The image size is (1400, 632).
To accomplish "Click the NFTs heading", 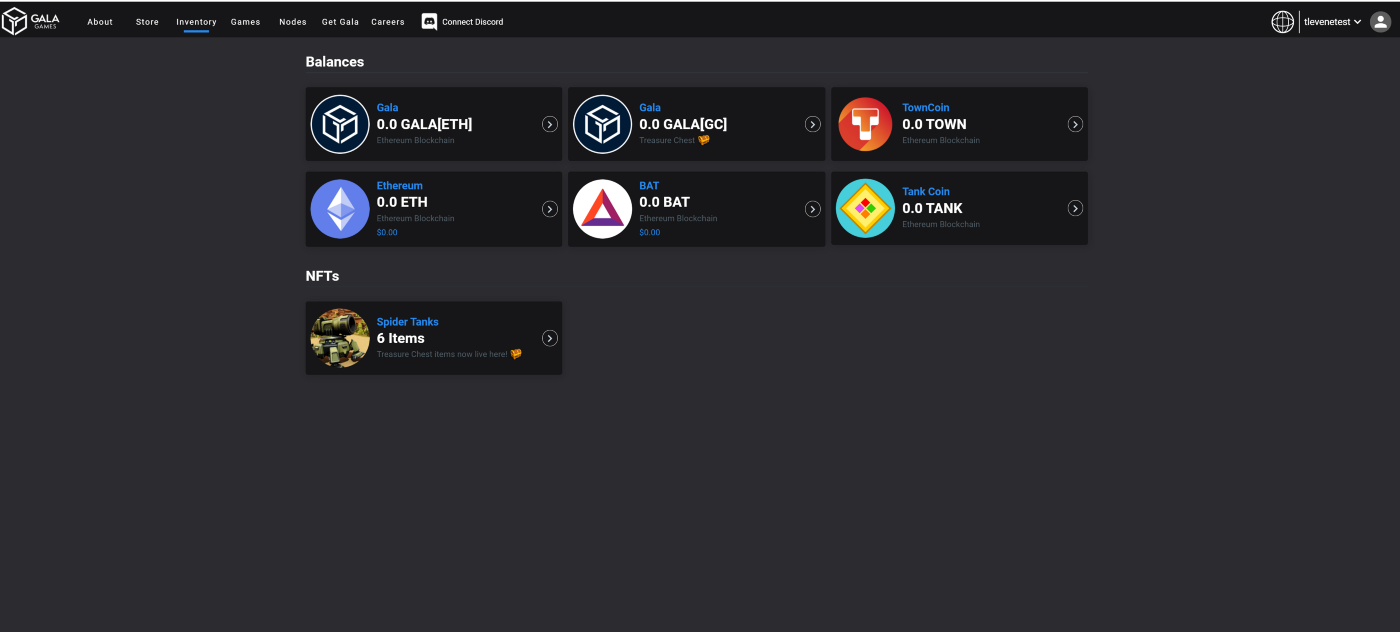I will (x=322, y=276).
